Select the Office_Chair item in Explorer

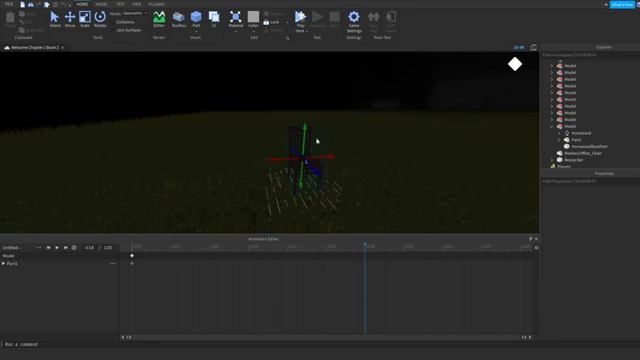tap(582, 153)
